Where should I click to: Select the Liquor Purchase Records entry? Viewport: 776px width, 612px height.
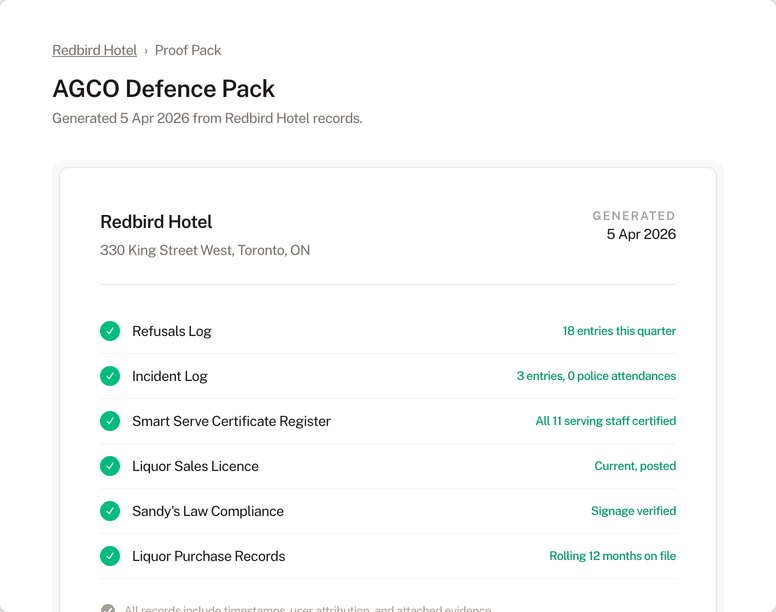[208, 556]
